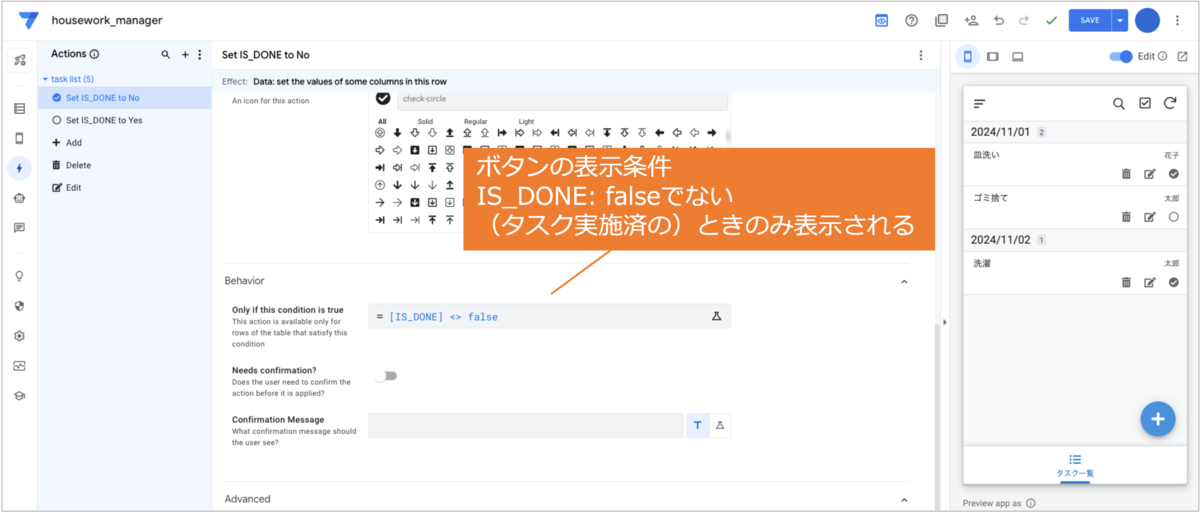Viewport: 1200px width, 512px height.
Task: Click the SAVE button
Action: [1090, 20]
